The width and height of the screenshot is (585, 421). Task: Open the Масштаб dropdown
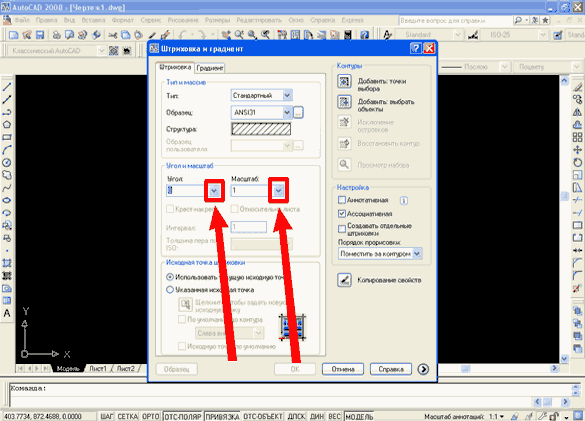click(278, 191)
